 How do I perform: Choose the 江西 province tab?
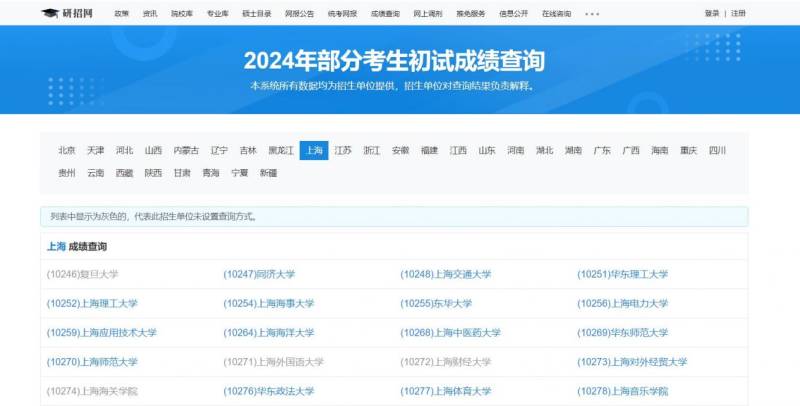(x=458, y=150)
